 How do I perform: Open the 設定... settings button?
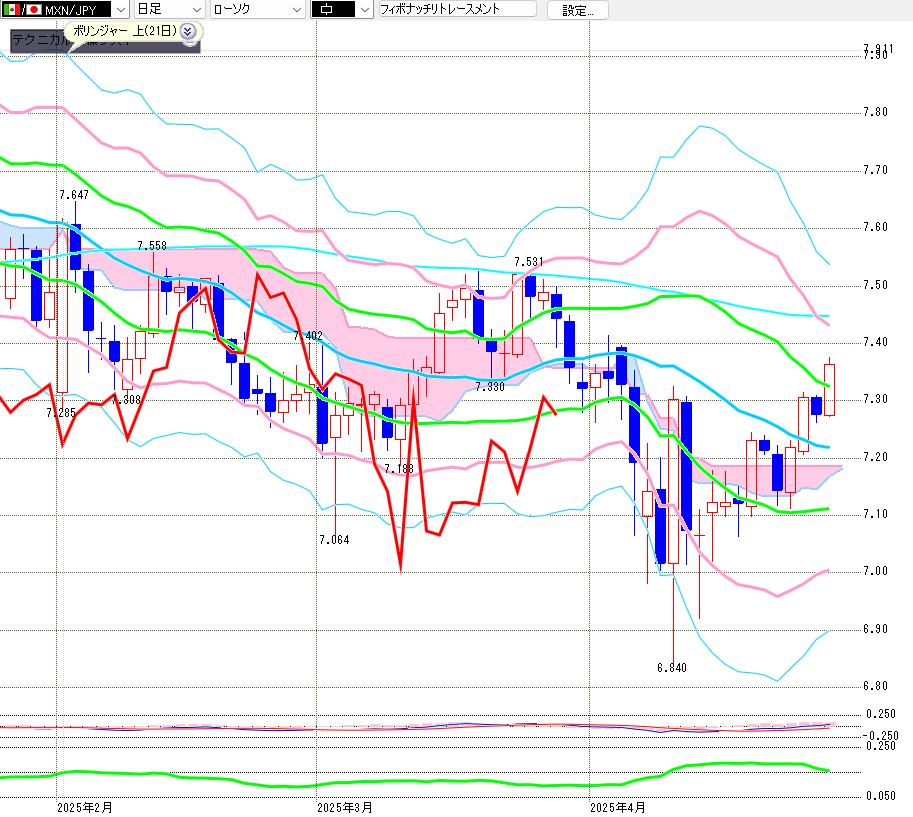coord(578,10)
